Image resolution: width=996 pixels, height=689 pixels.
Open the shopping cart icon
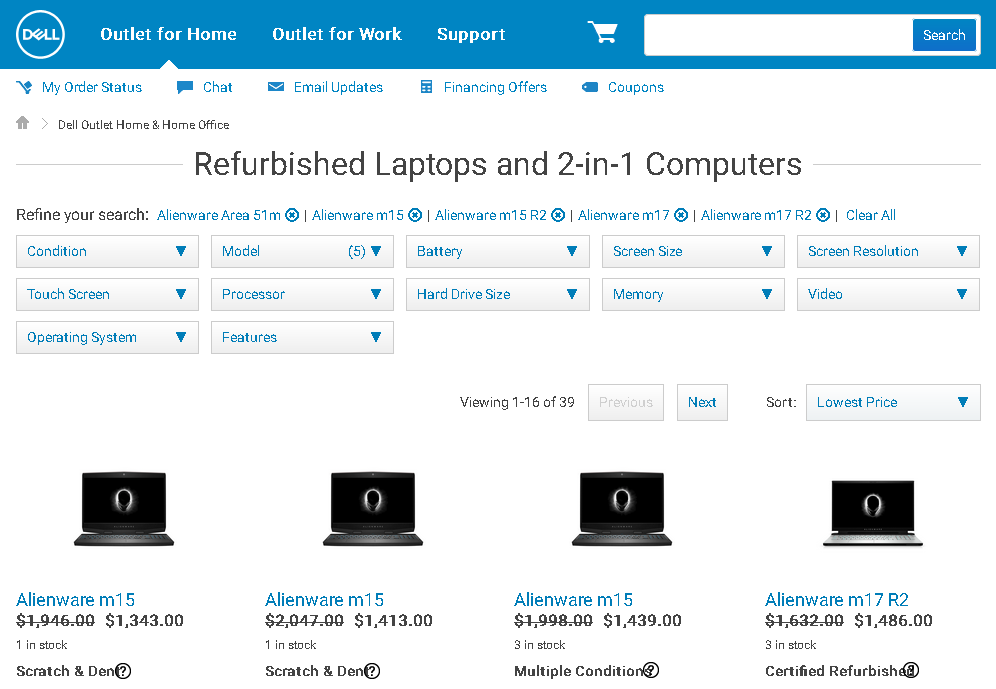click(602, 32)
